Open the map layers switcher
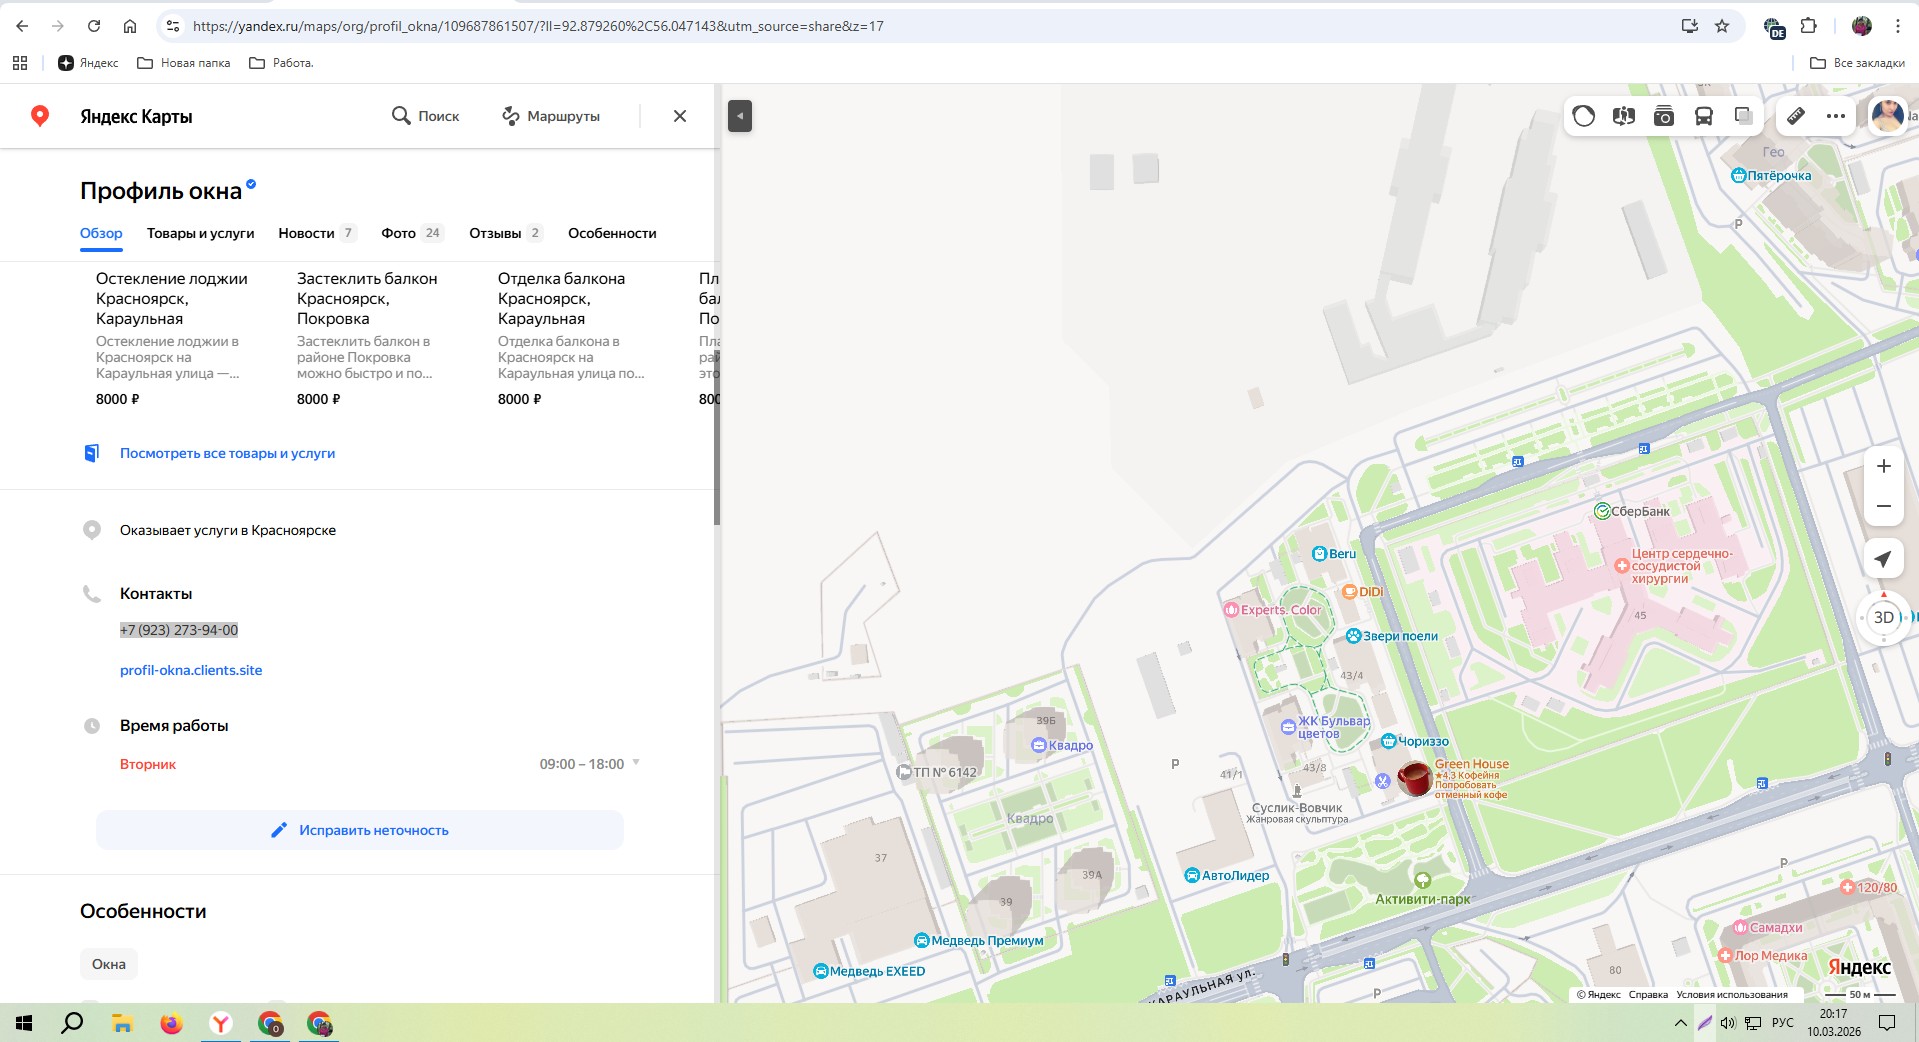The width and height of the screenshot is (1919, 1042). [1744, 116]
